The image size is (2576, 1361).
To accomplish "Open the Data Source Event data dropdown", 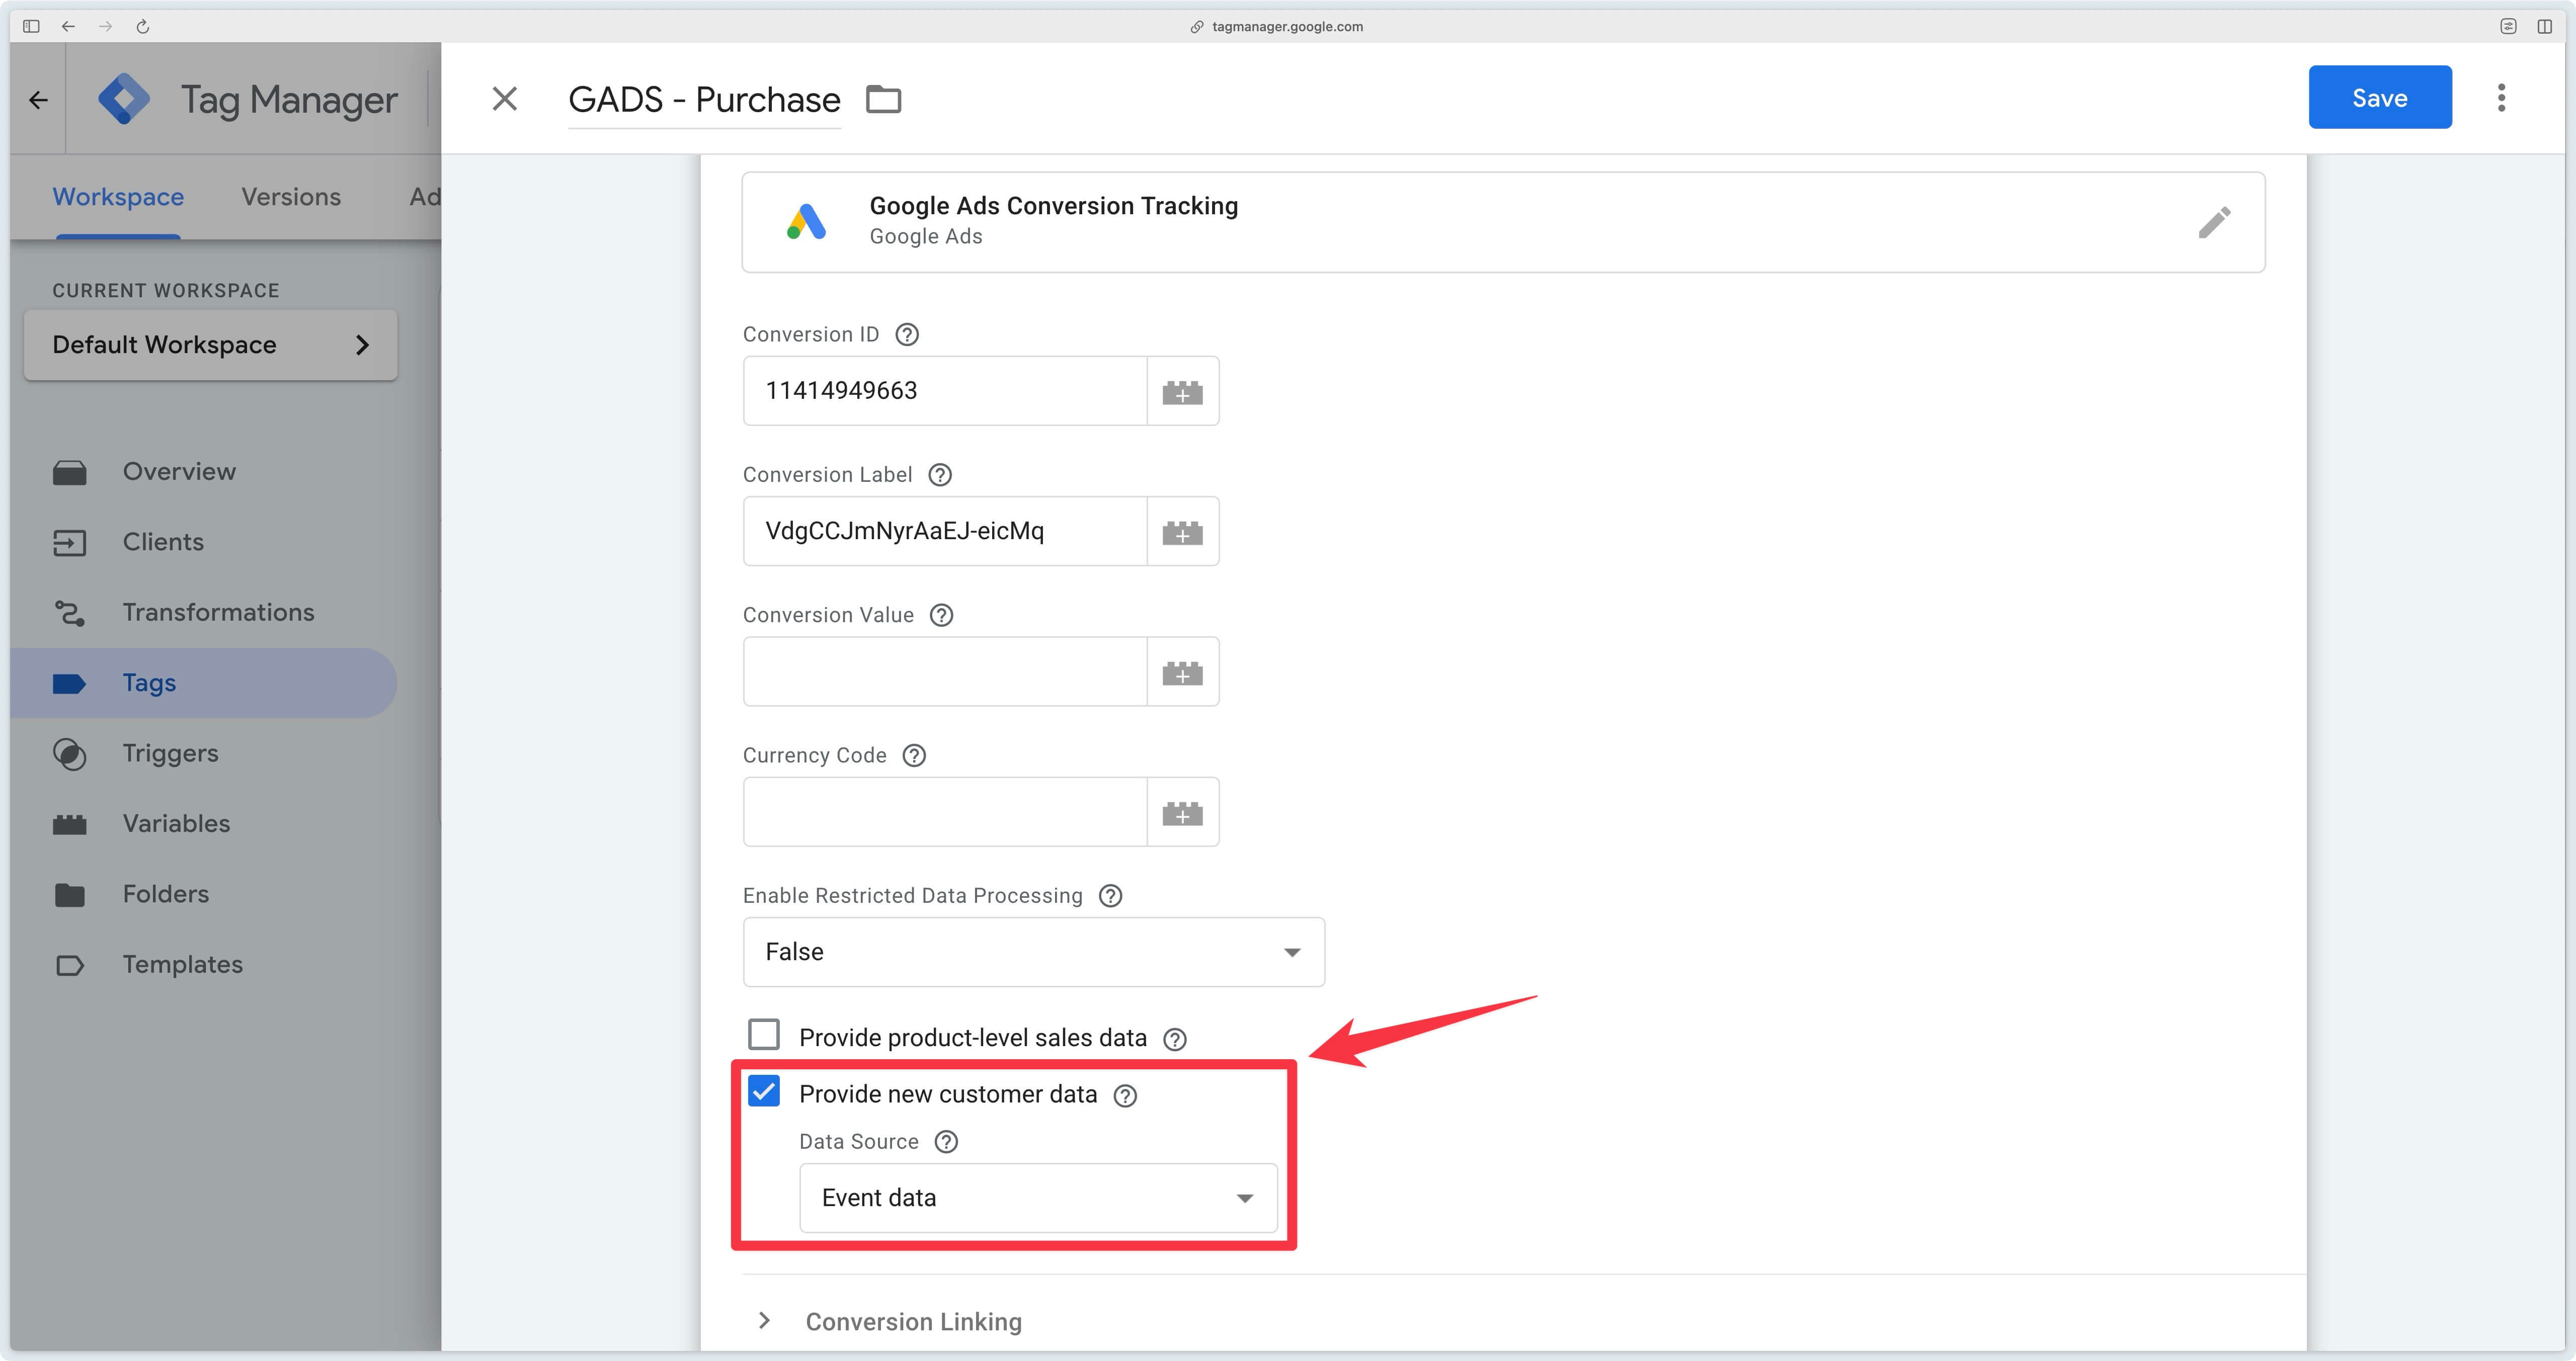I will click(1038, 1198).
